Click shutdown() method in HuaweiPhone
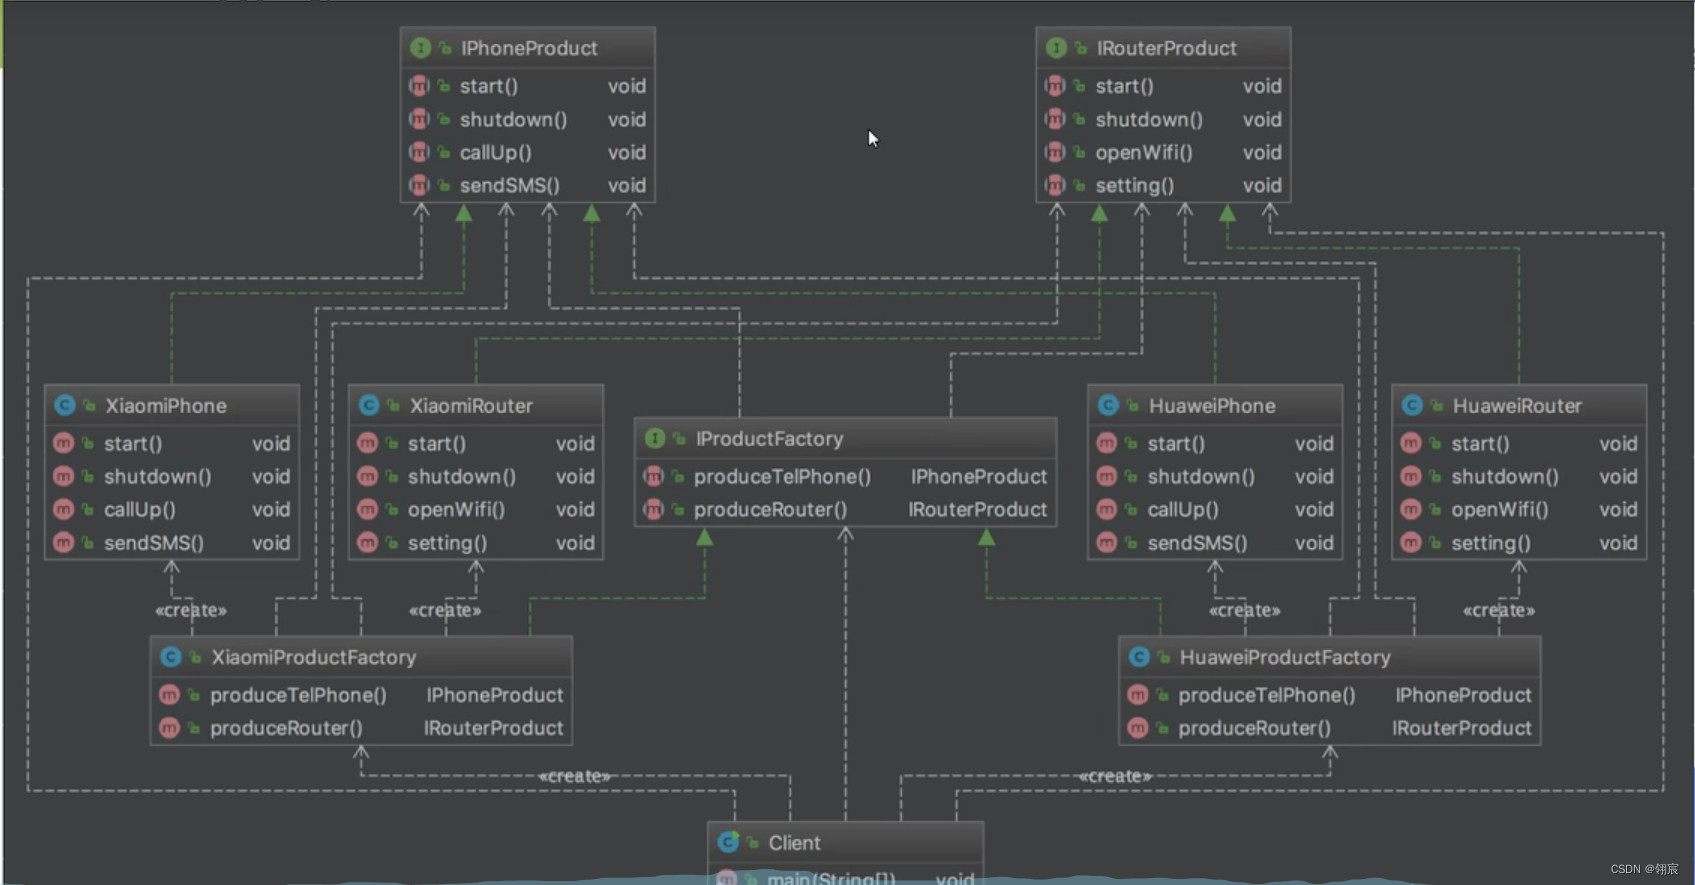The width and height of the screenshot is (1695, 885). click(x=1201, y=476)
